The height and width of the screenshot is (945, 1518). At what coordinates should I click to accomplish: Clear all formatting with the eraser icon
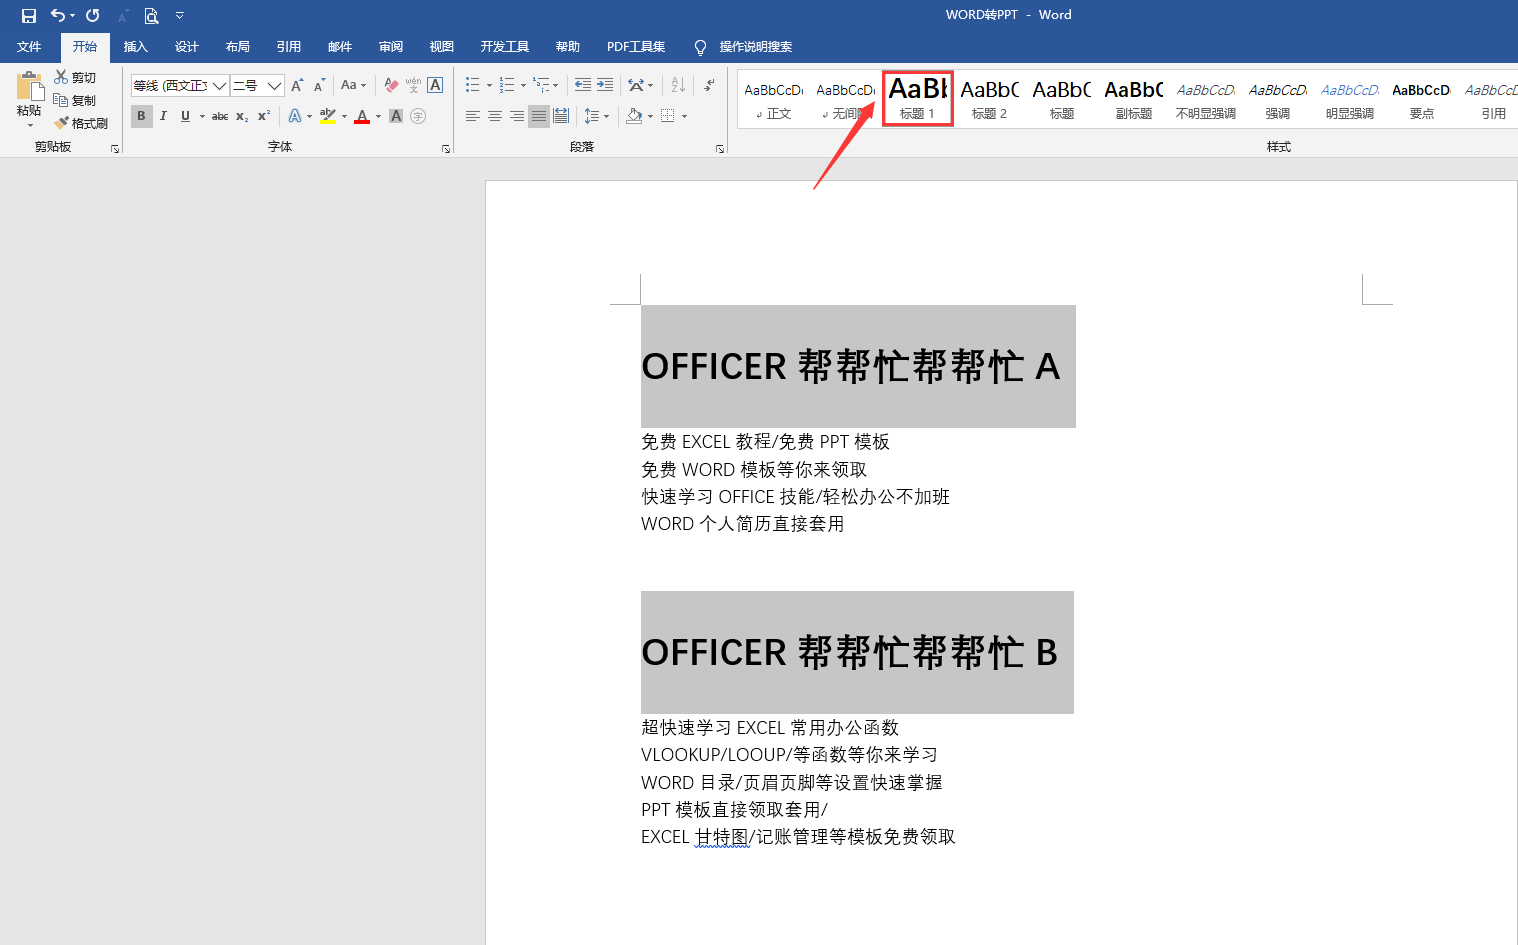pyautogui.click(x=391, y=86)
